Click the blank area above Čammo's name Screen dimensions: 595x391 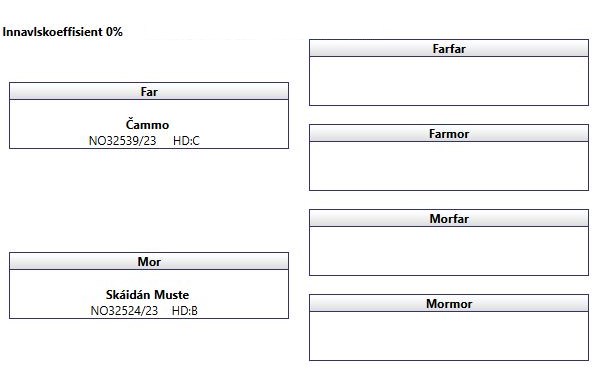point(149,109)
